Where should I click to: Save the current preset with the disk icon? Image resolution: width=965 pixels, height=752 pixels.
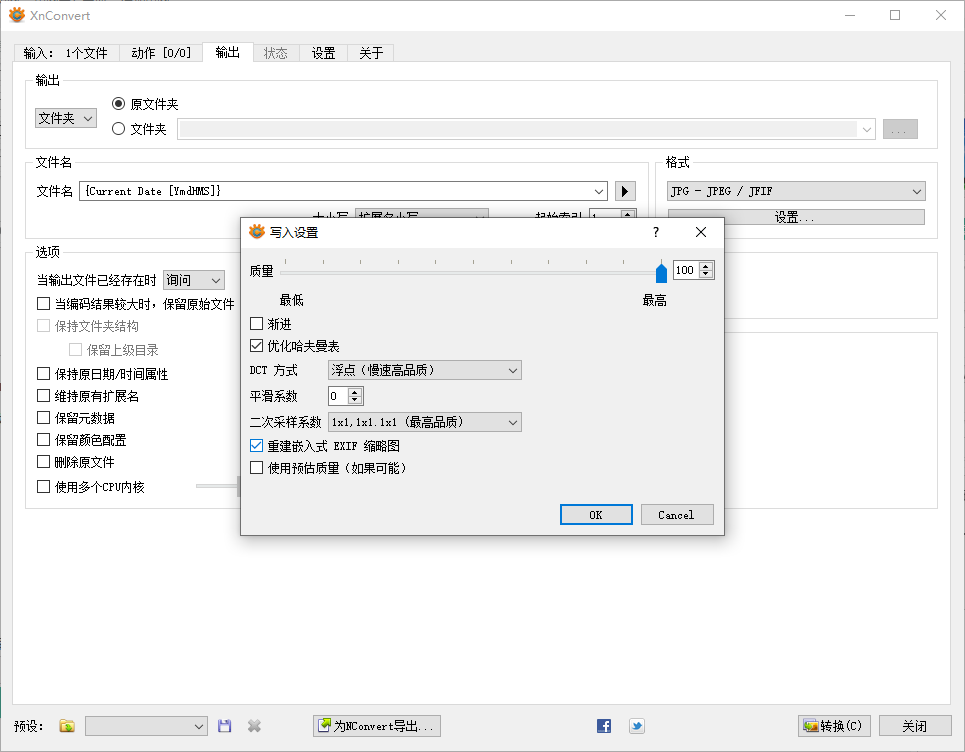coord(224,726)
